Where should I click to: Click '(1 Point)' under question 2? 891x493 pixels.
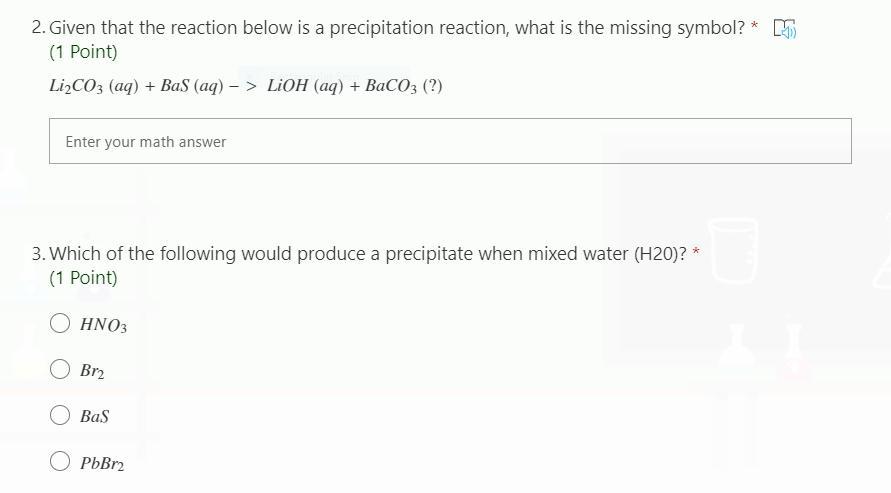[x=83, y=52]
